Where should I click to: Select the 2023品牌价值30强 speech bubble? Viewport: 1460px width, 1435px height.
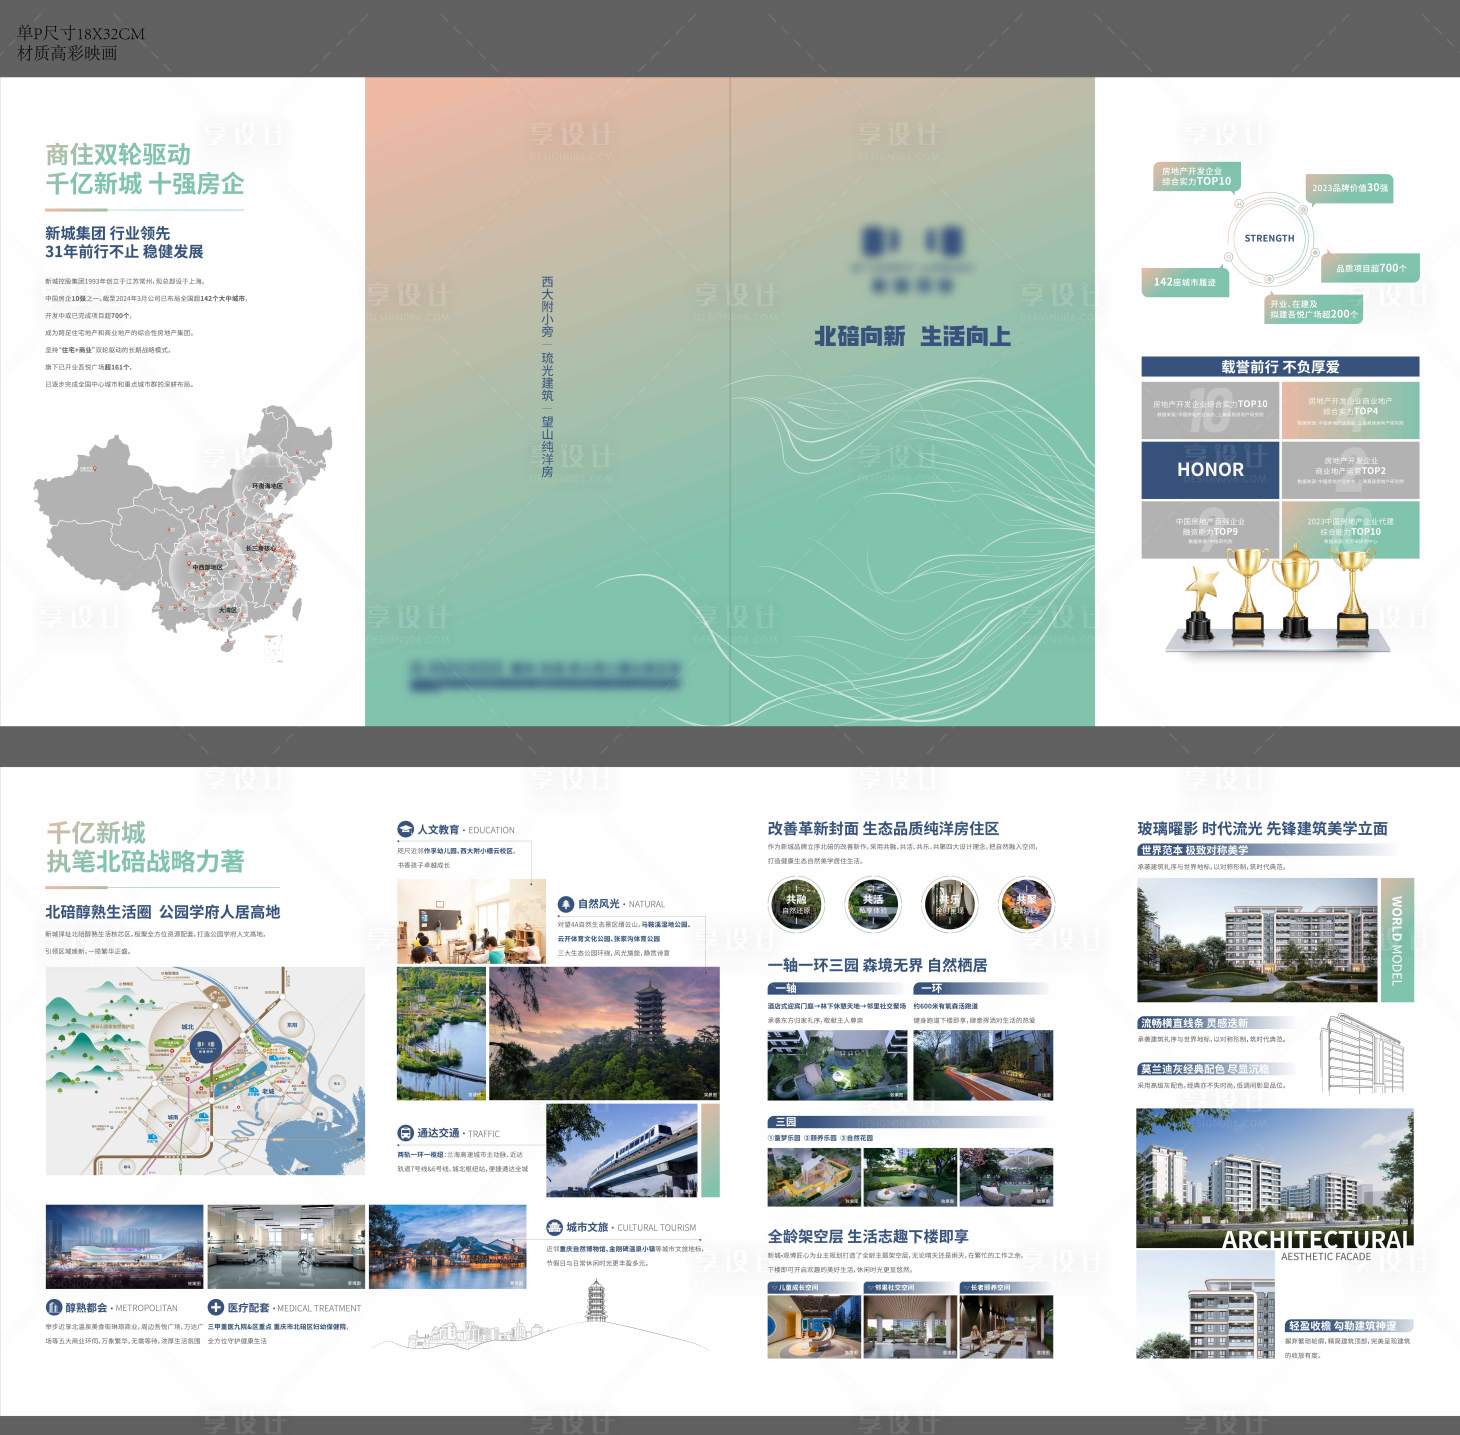coord(1349,188)
